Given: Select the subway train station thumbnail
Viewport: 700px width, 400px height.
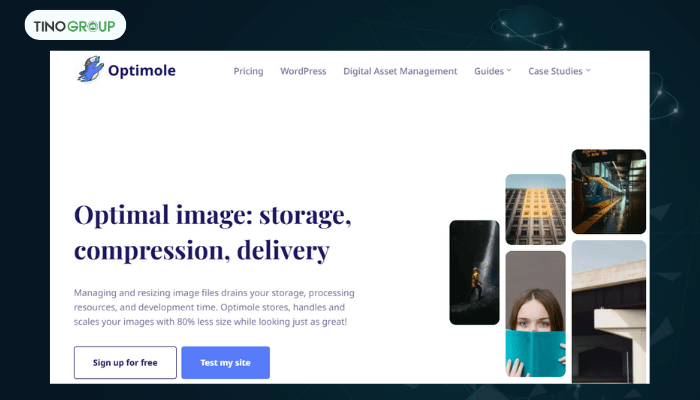Looking at the screenshot, I should coord(608,192).
